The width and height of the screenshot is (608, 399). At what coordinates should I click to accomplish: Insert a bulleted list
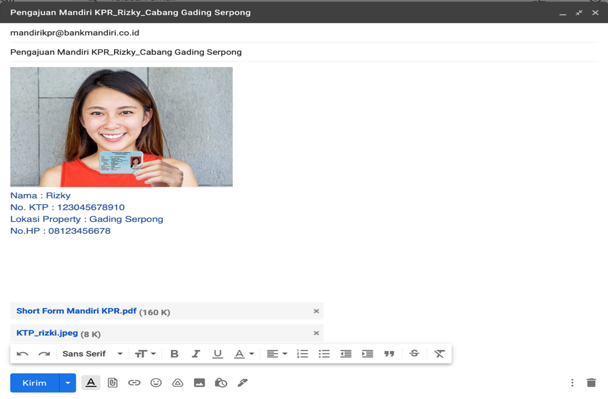tap(324, 354)
